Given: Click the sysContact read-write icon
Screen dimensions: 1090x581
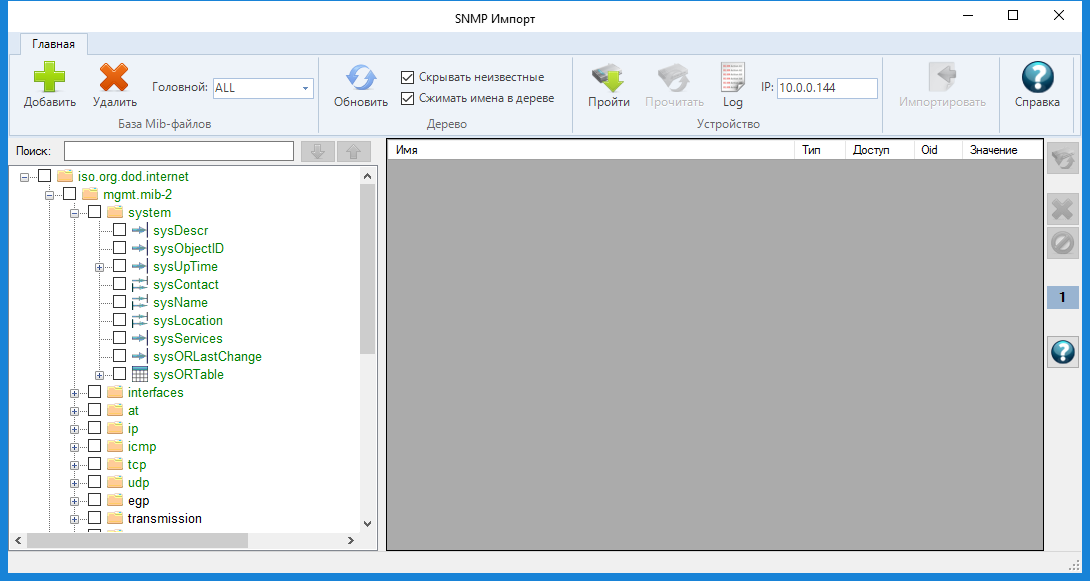Looking at the screenshot, I should click(x=140, y=284).
